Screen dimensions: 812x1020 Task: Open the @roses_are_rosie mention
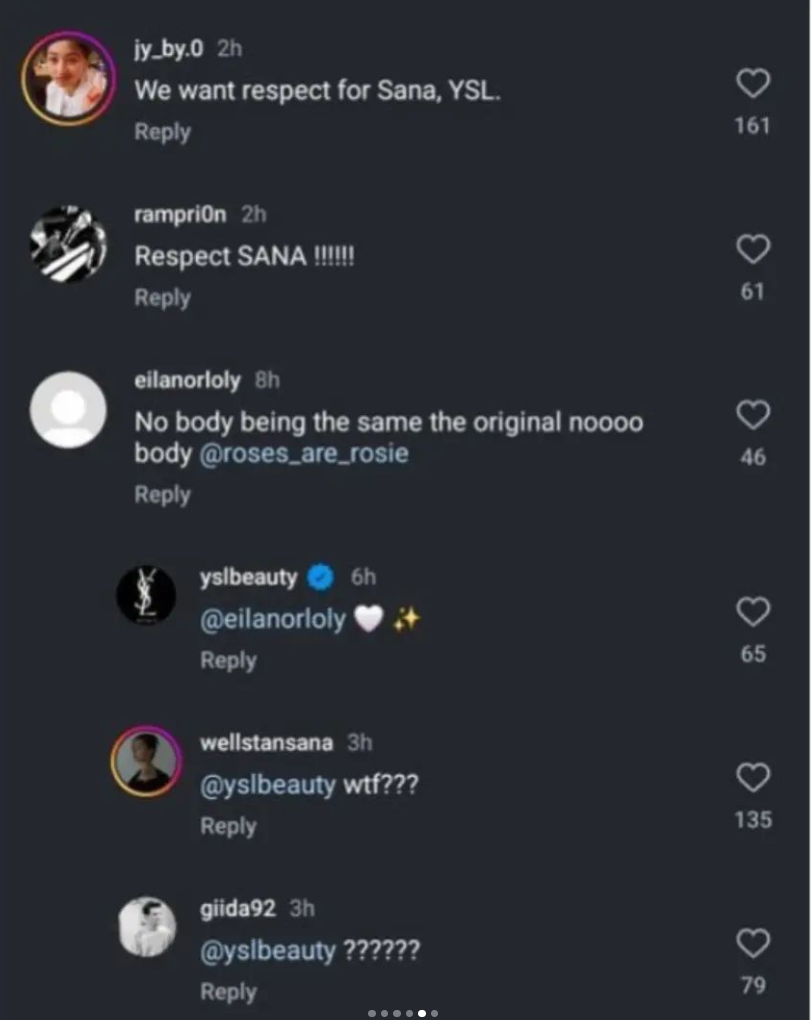304,453
